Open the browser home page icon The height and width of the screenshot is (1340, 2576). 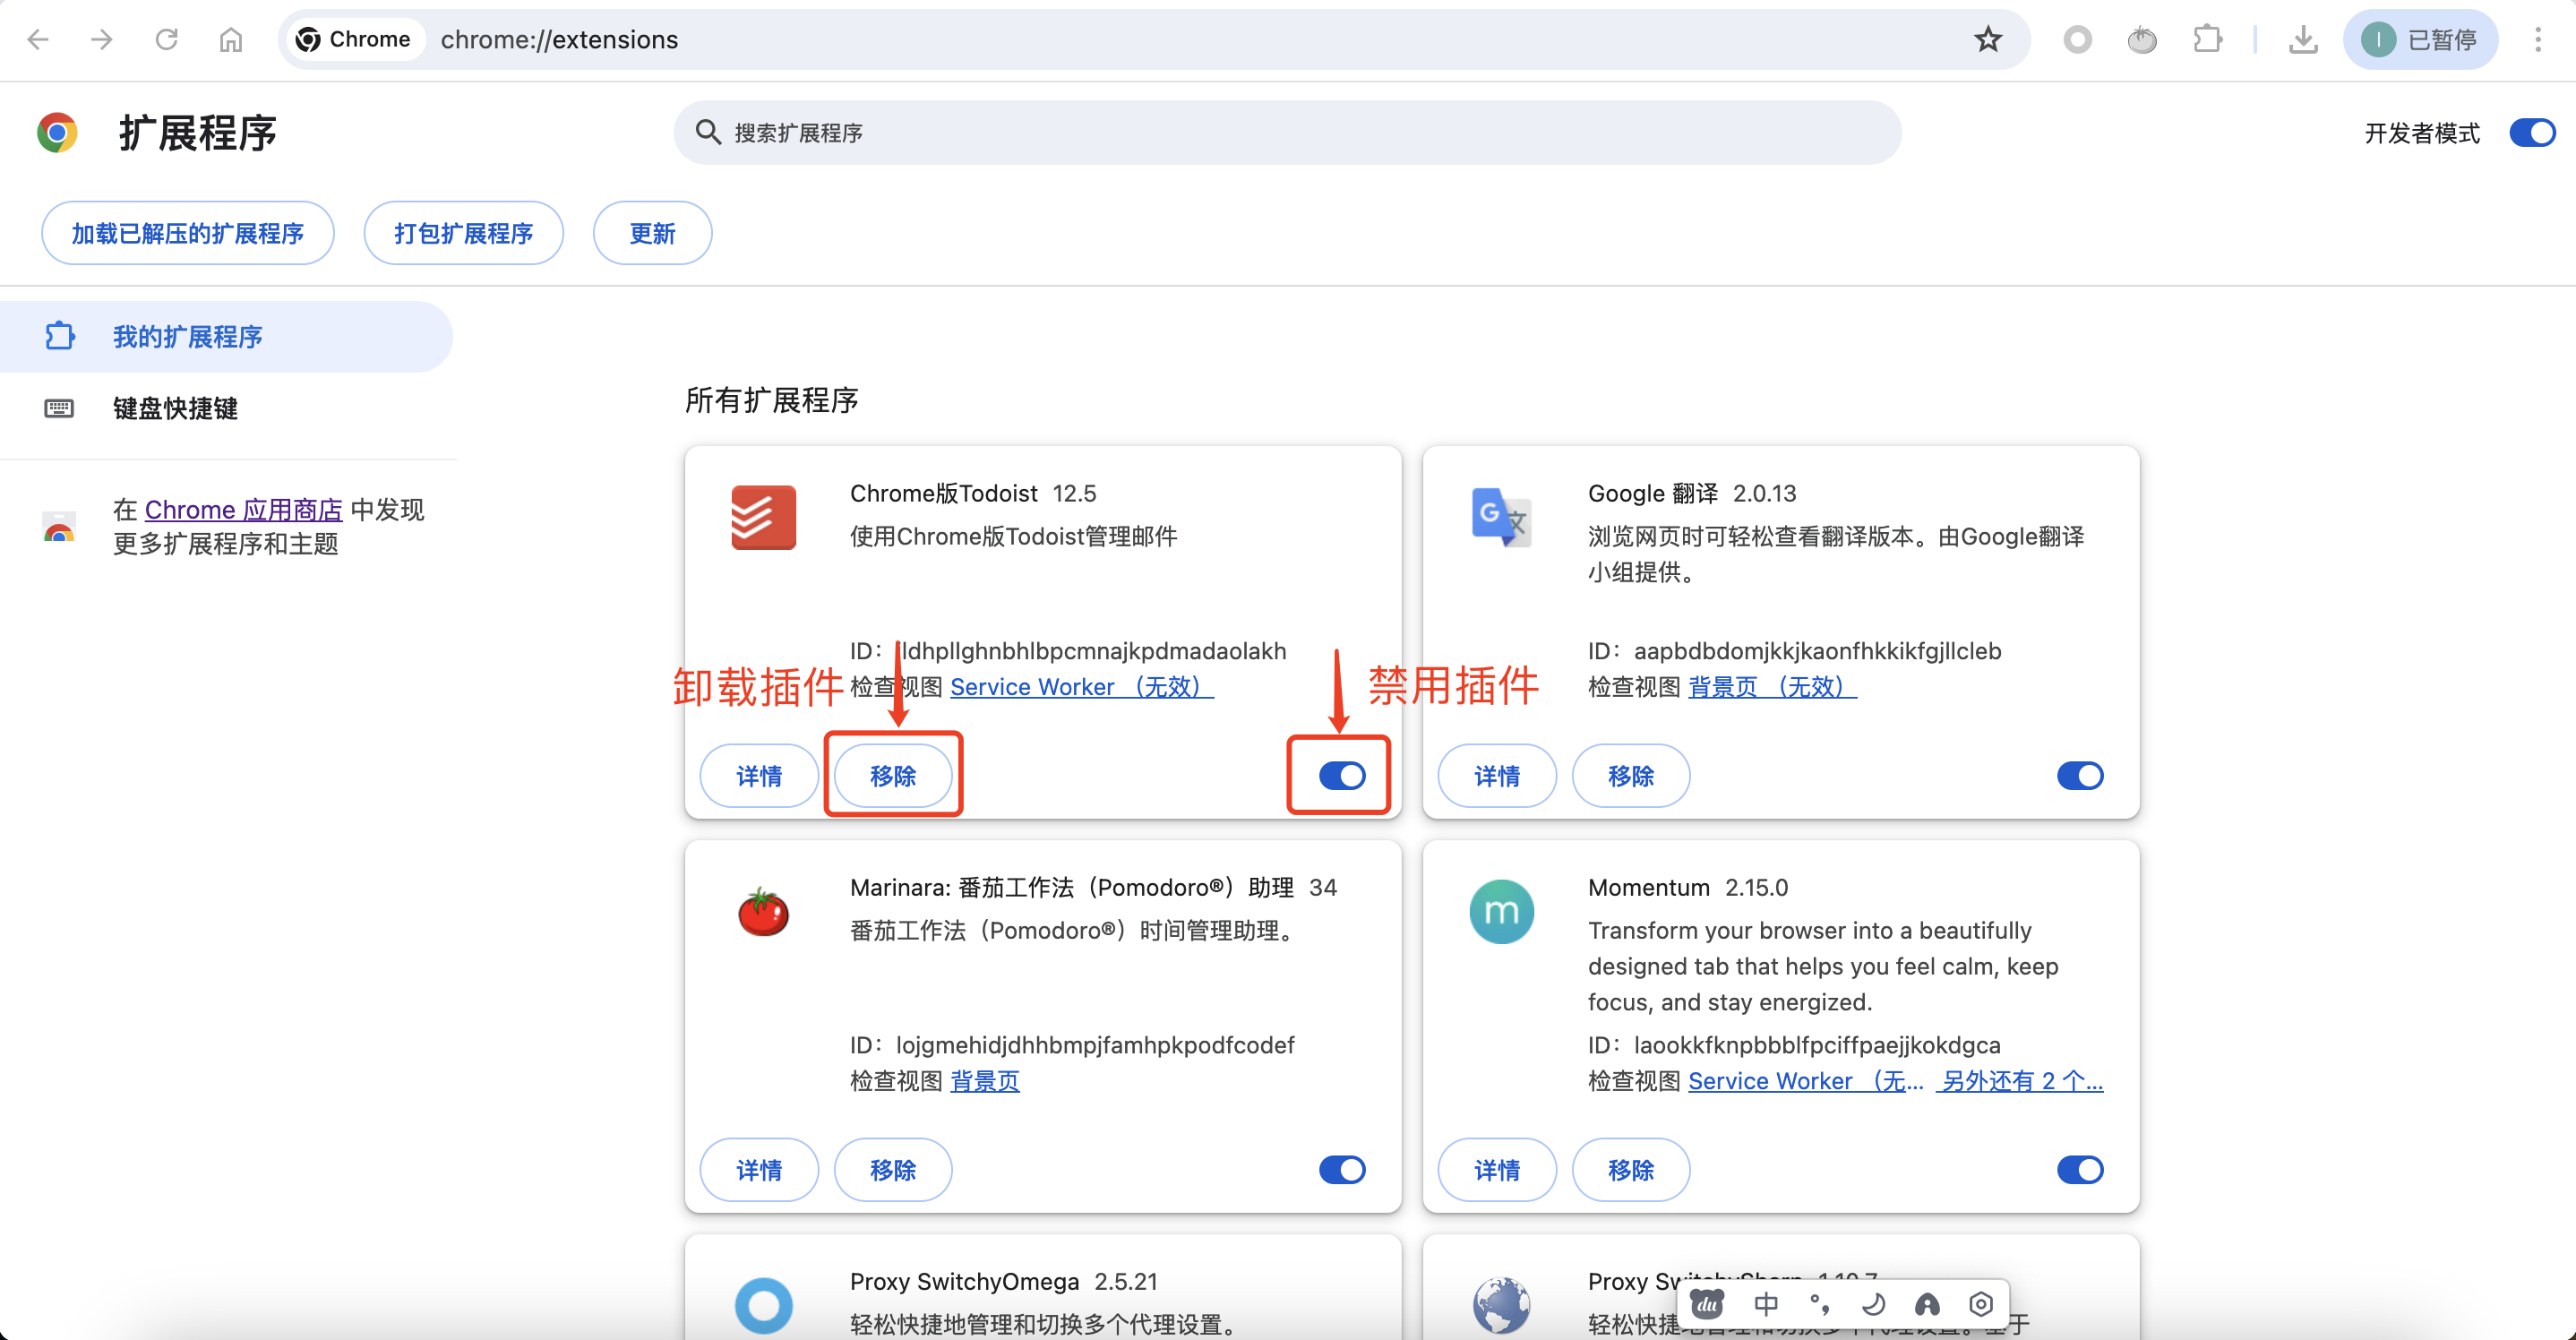[x=231, y=40]
